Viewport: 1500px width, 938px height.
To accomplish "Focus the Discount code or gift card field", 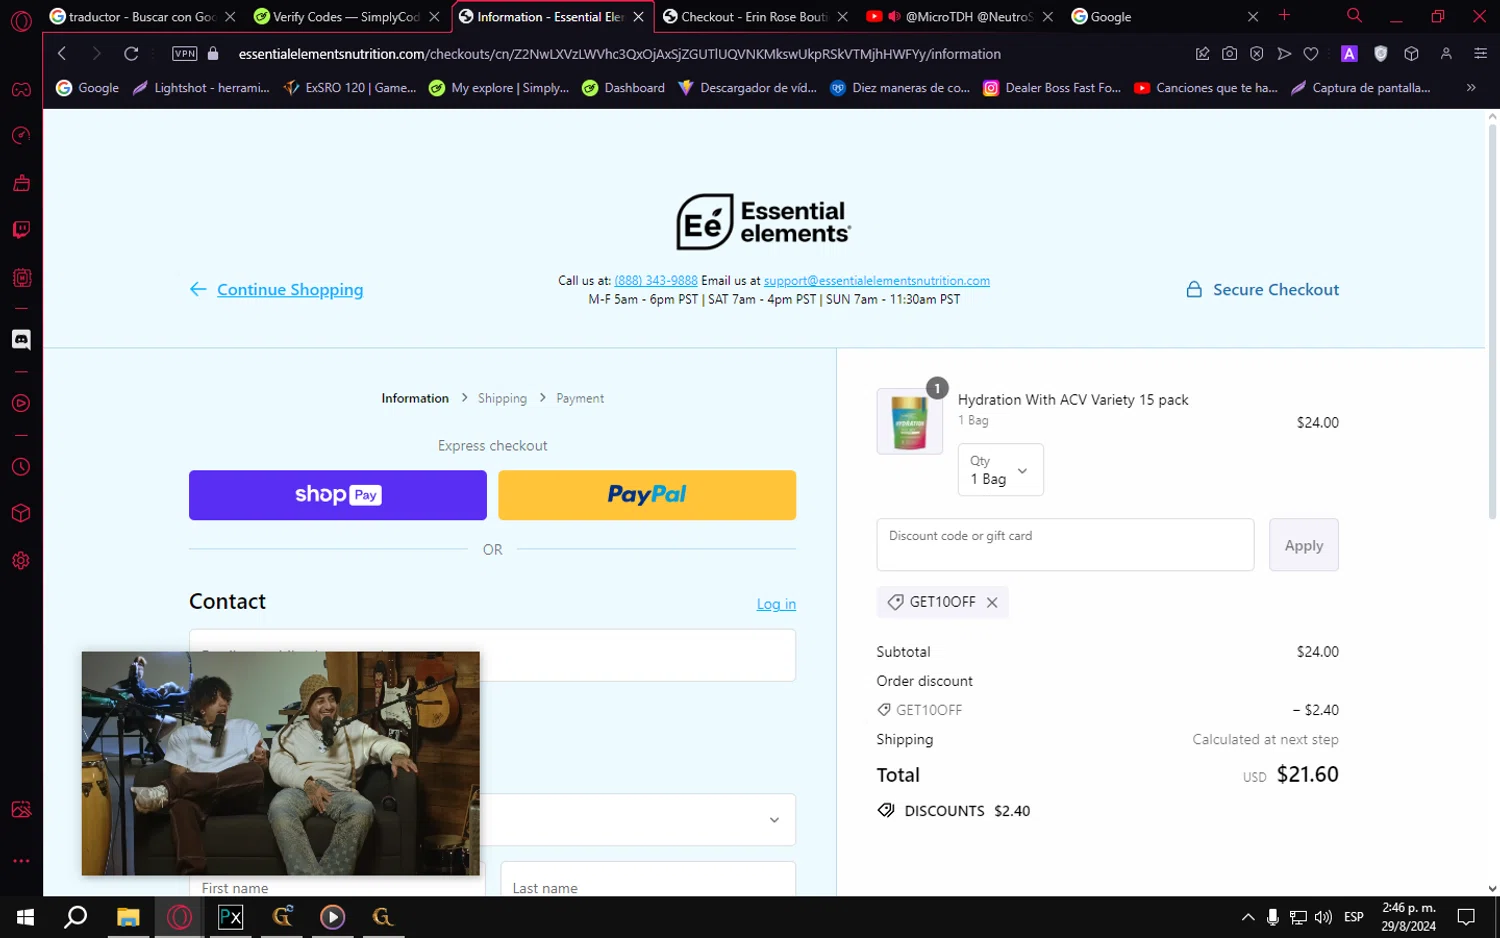I will 1065,545.
